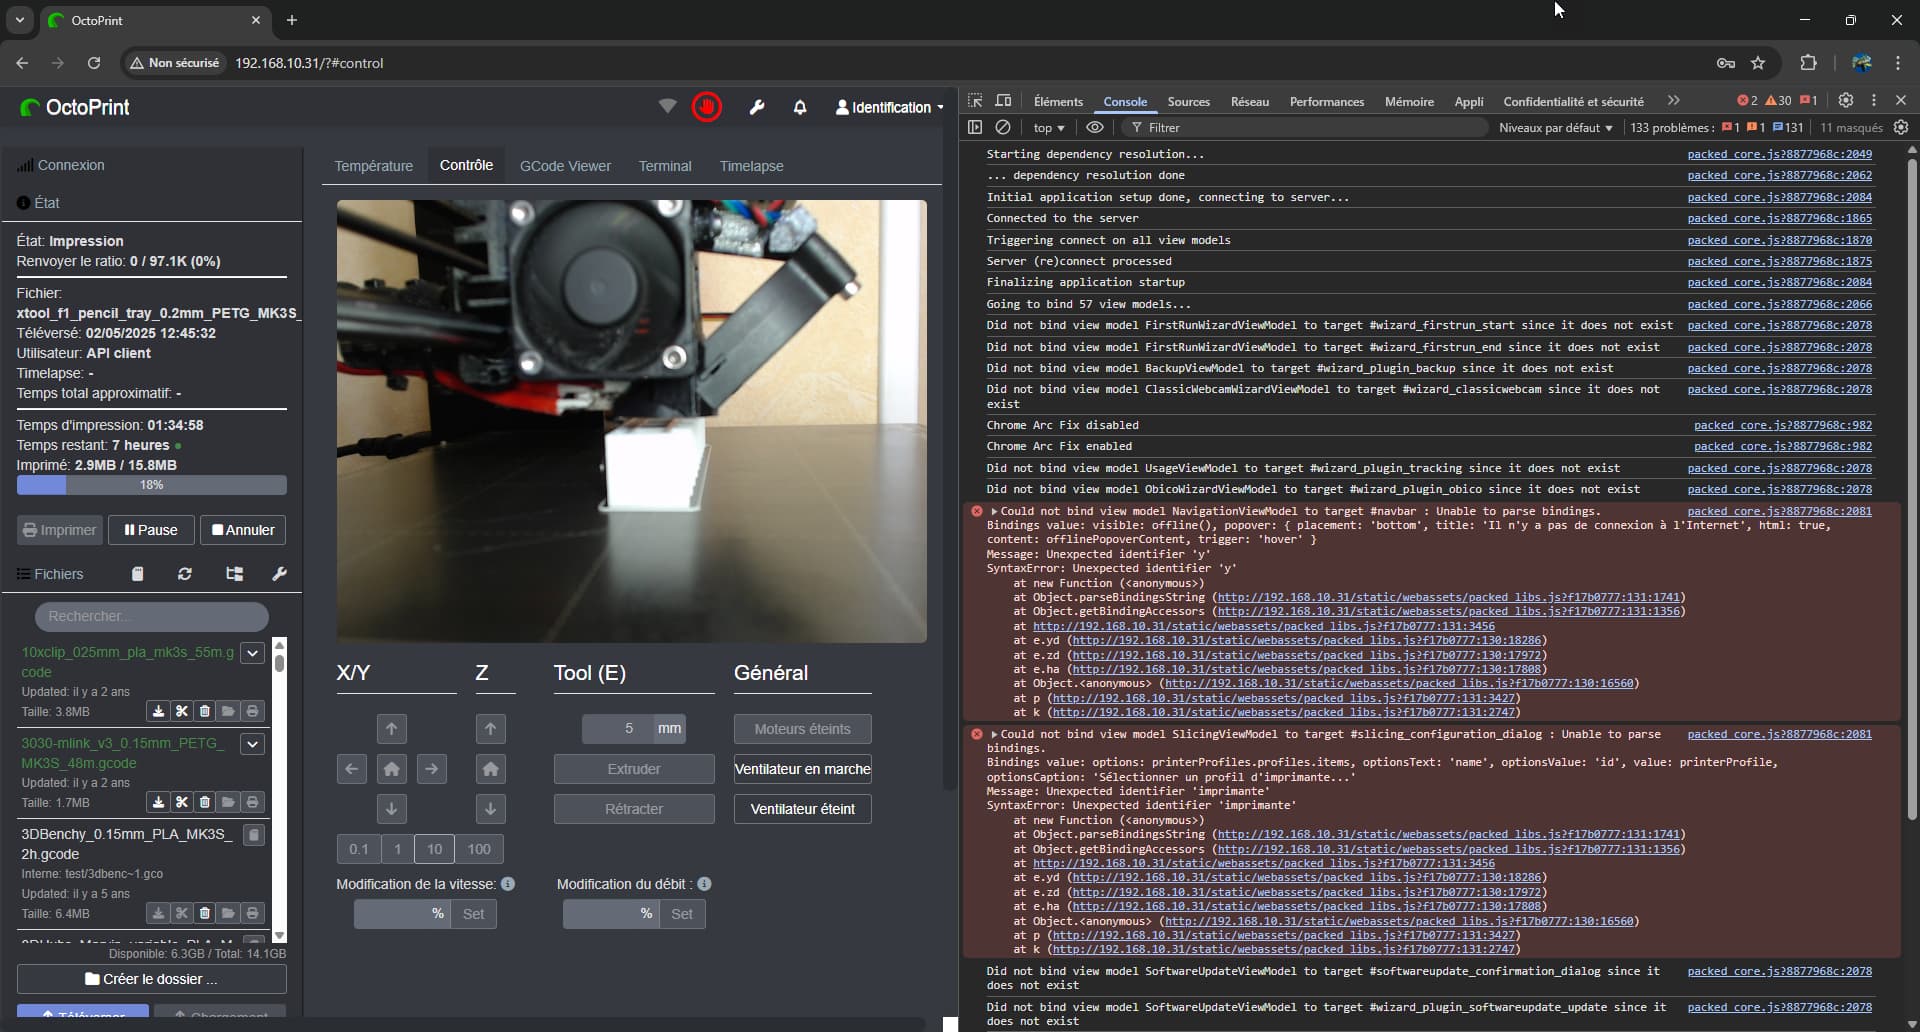This screenshot has height=1032, width=1920.
Task: Click the Rechercher file search field
Action: pos(152,616)
